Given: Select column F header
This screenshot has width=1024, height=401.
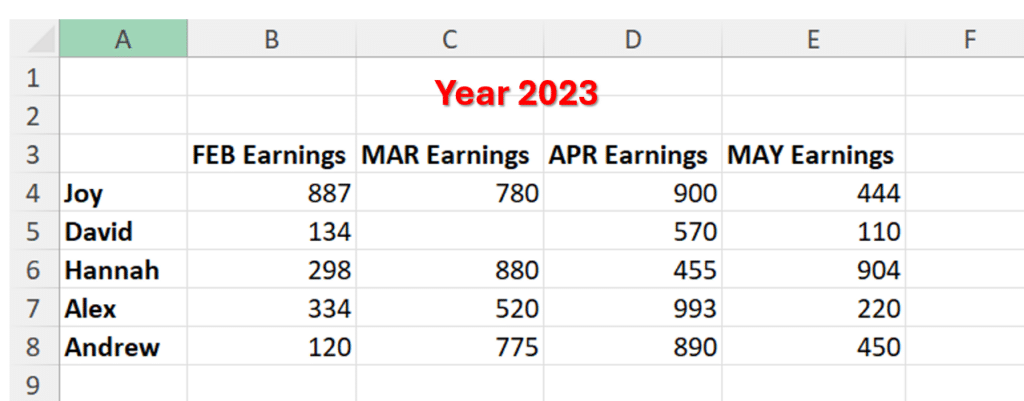Looking at the screenshot, I should (x=965, y=39).
